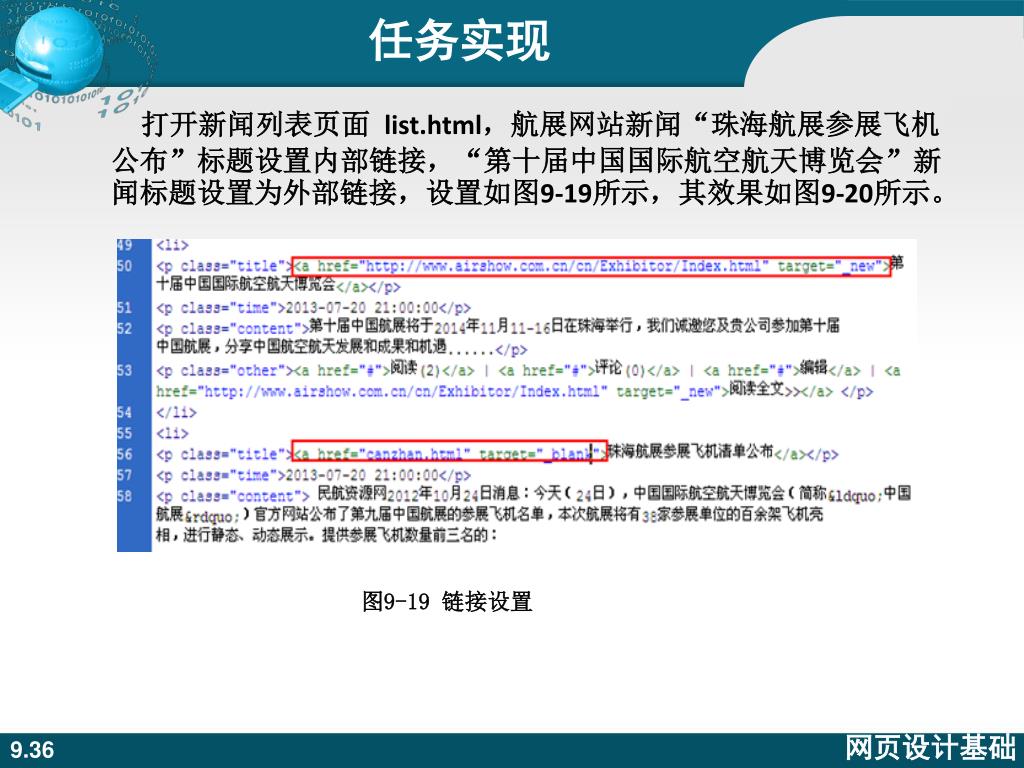Screen dimensions: 1024x768
Task: Click the class="content" tag on line 52
Action: (x=232, y=328)
